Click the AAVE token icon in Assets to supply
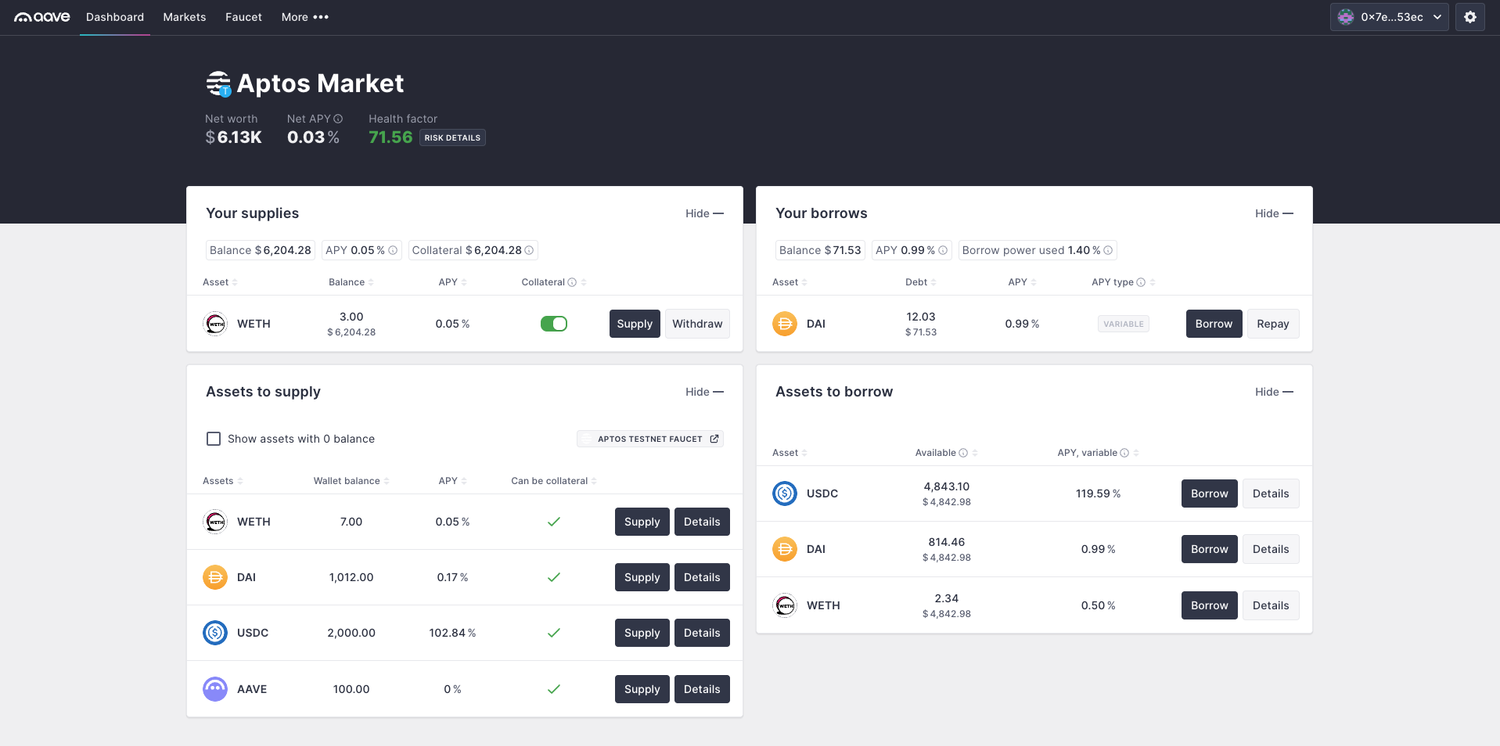The image size is (1500, 746). point(215,689)
